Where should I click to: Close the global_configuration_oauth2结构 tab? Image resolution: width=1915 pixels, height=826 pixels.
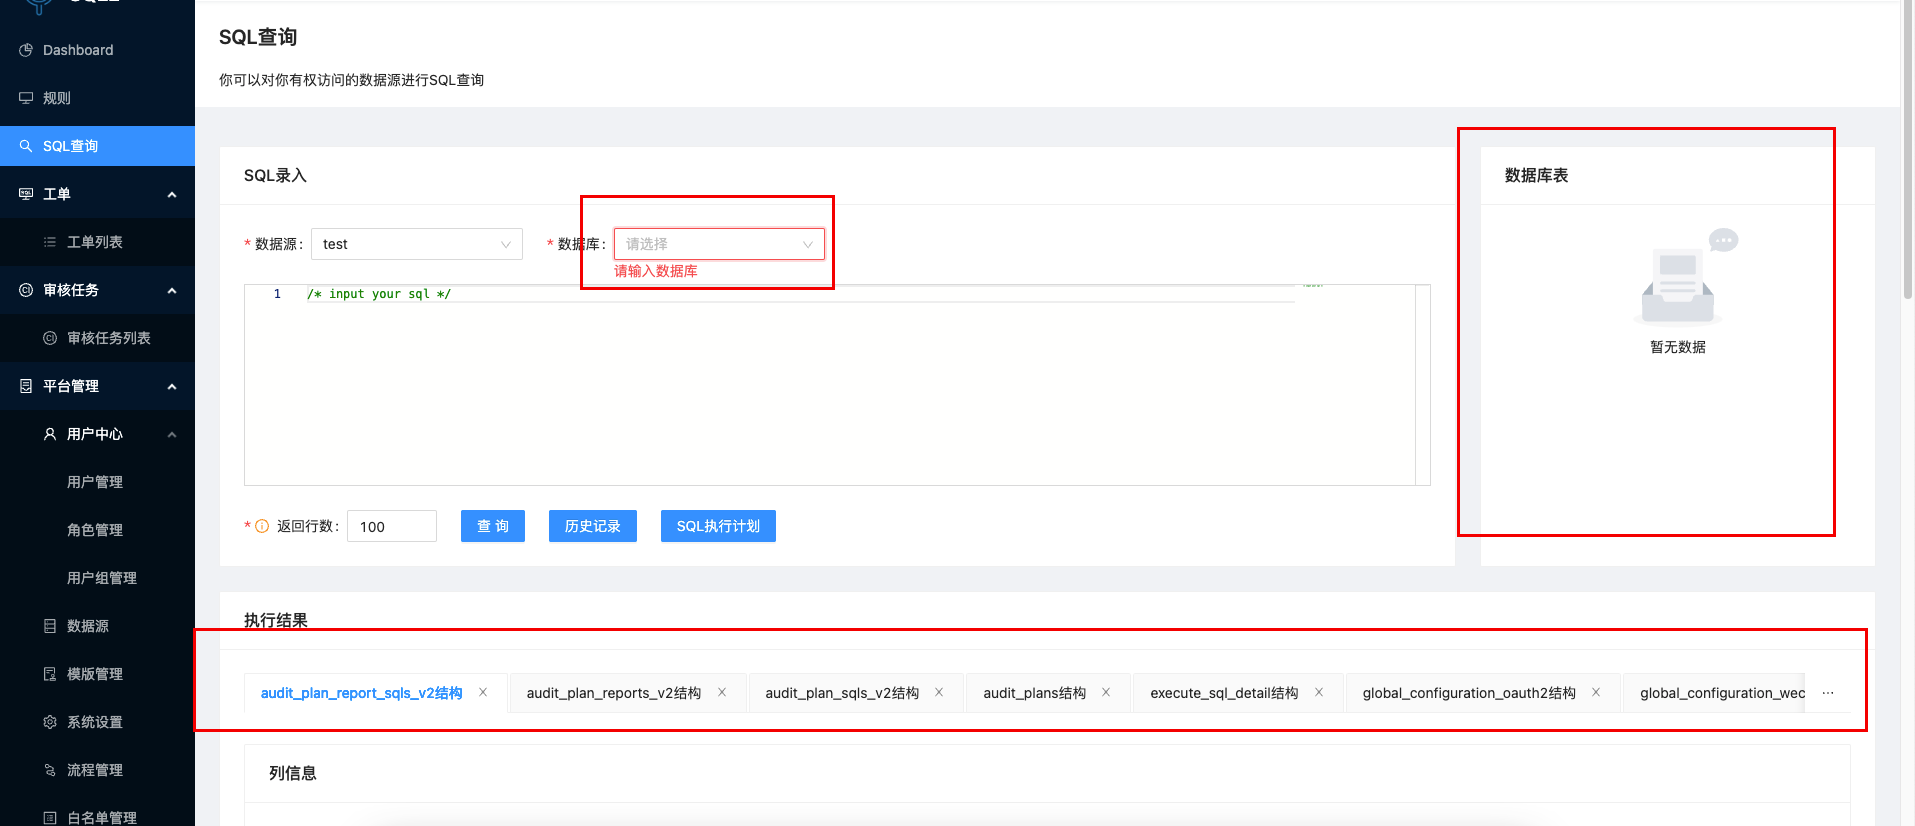pos(1596,692)
